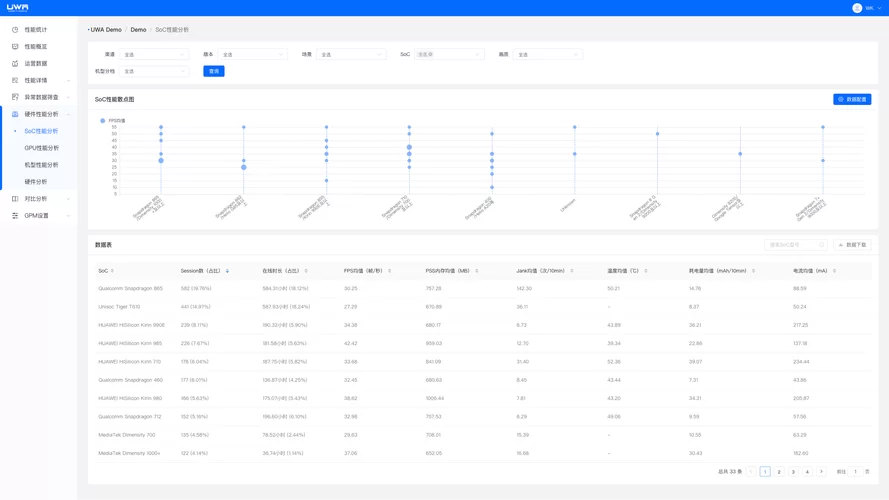
Task: Open 运营数据 in the sidebar
Action: coord(36,63)
